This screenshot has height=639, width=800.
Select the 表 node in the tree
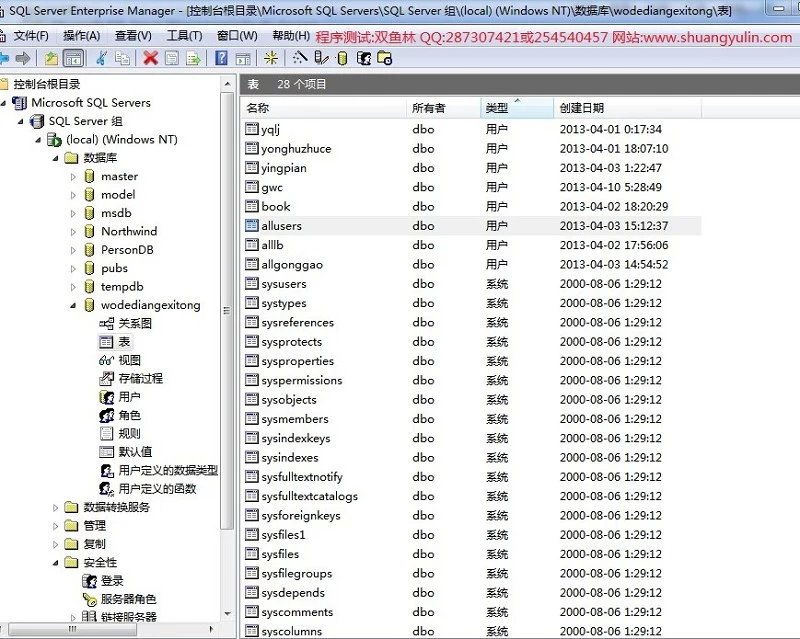pos(124,341)
